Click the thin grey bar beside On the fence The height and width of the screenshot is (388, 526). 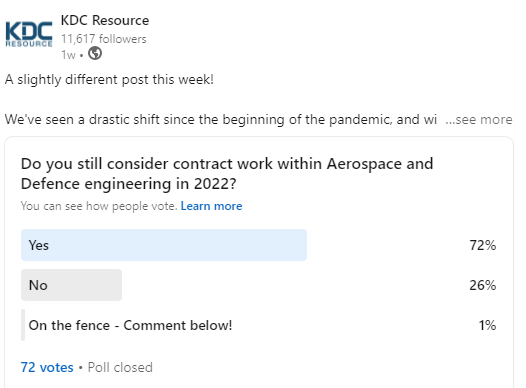pyautogui.click(x=23, y=325)
